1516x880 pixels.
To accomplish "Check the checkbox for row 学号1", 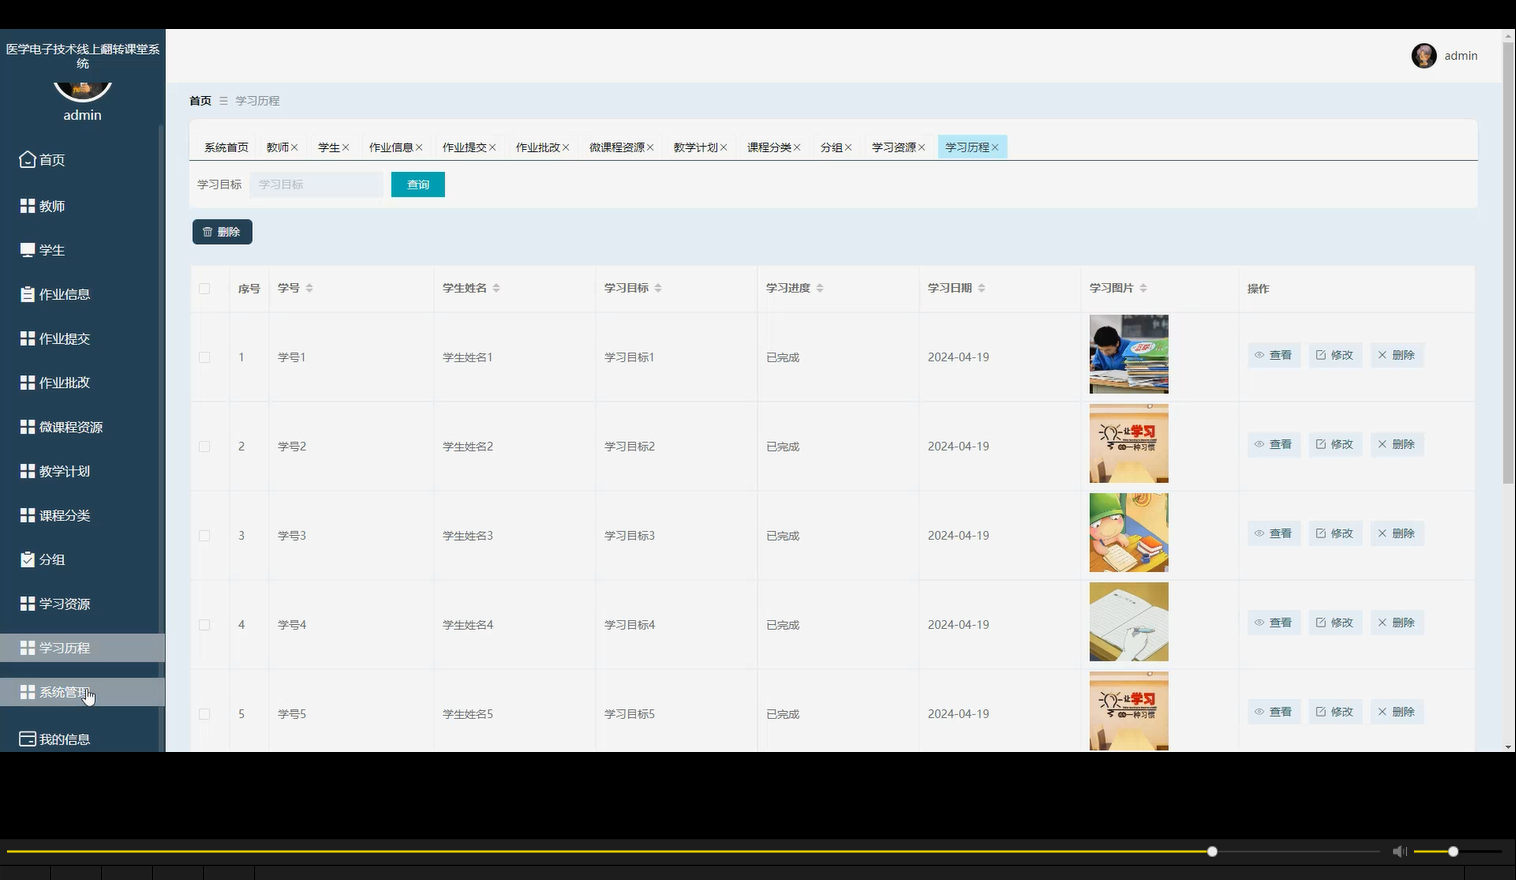I will pyautogui.click(x=204, y=357).
